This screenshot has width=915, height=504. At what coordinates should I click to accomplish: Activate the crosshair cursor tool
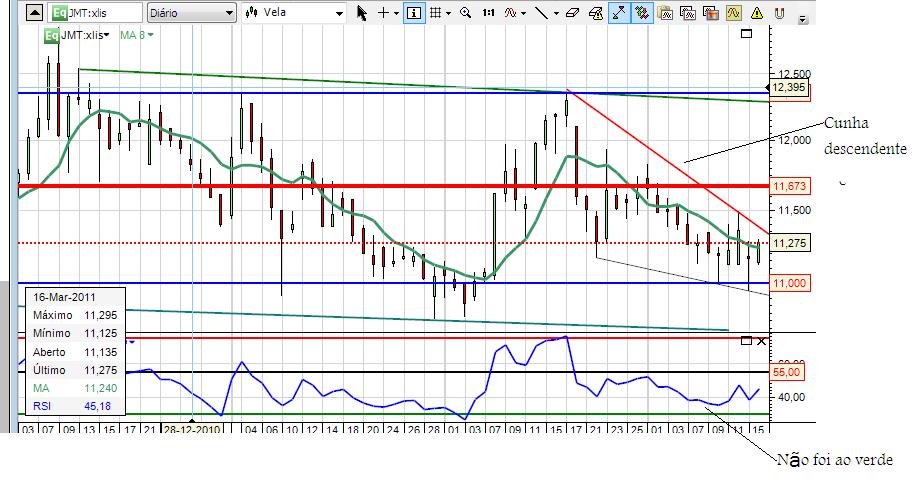(x=383, y=13)
